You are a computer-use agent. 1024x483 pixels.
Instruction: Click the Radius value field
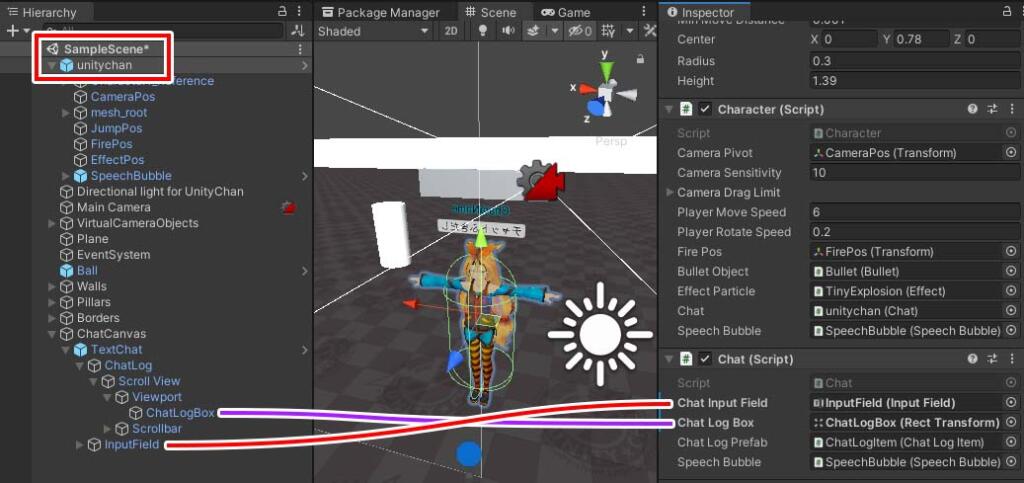click(914, 61)
